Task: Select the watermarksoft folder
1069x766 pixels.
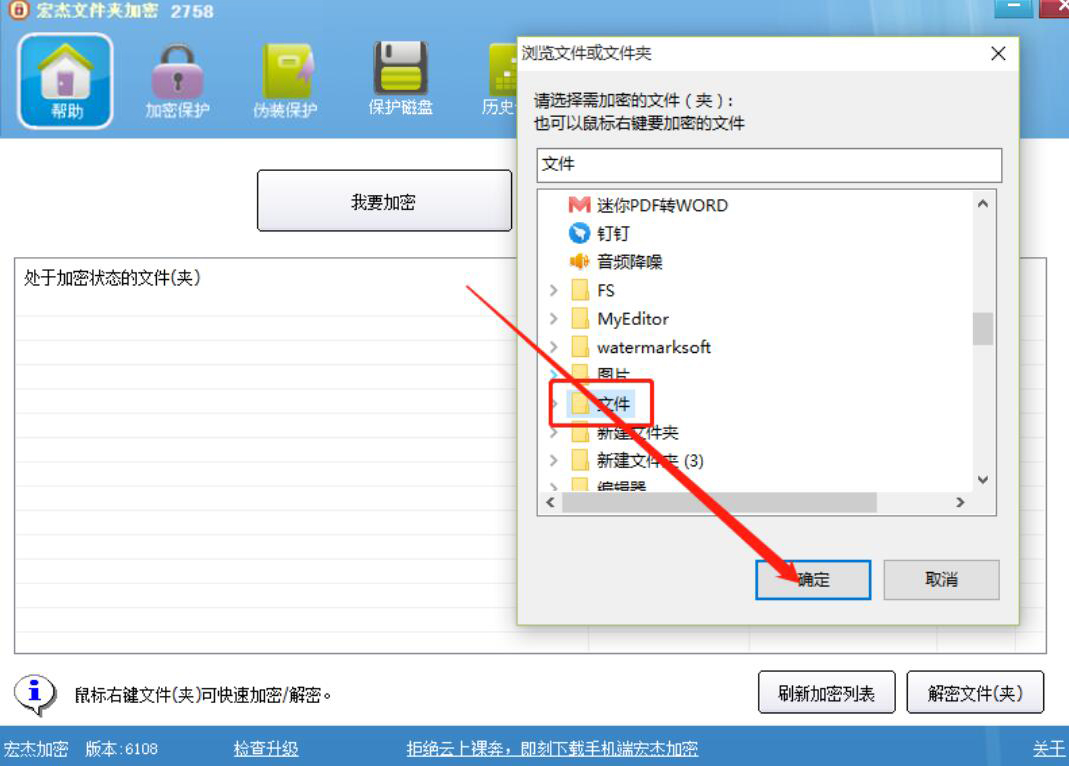Action: click(641, 348)
